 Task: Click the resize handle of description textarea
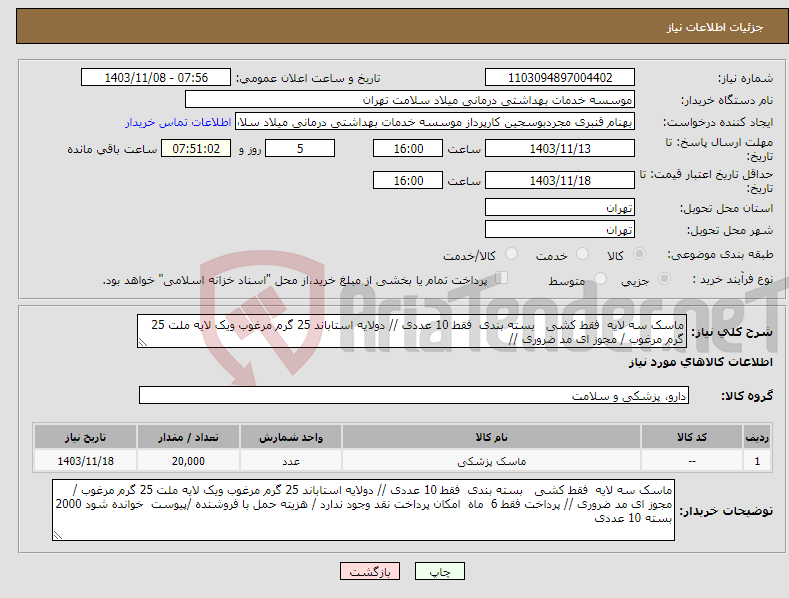click(x=143, y=342)
